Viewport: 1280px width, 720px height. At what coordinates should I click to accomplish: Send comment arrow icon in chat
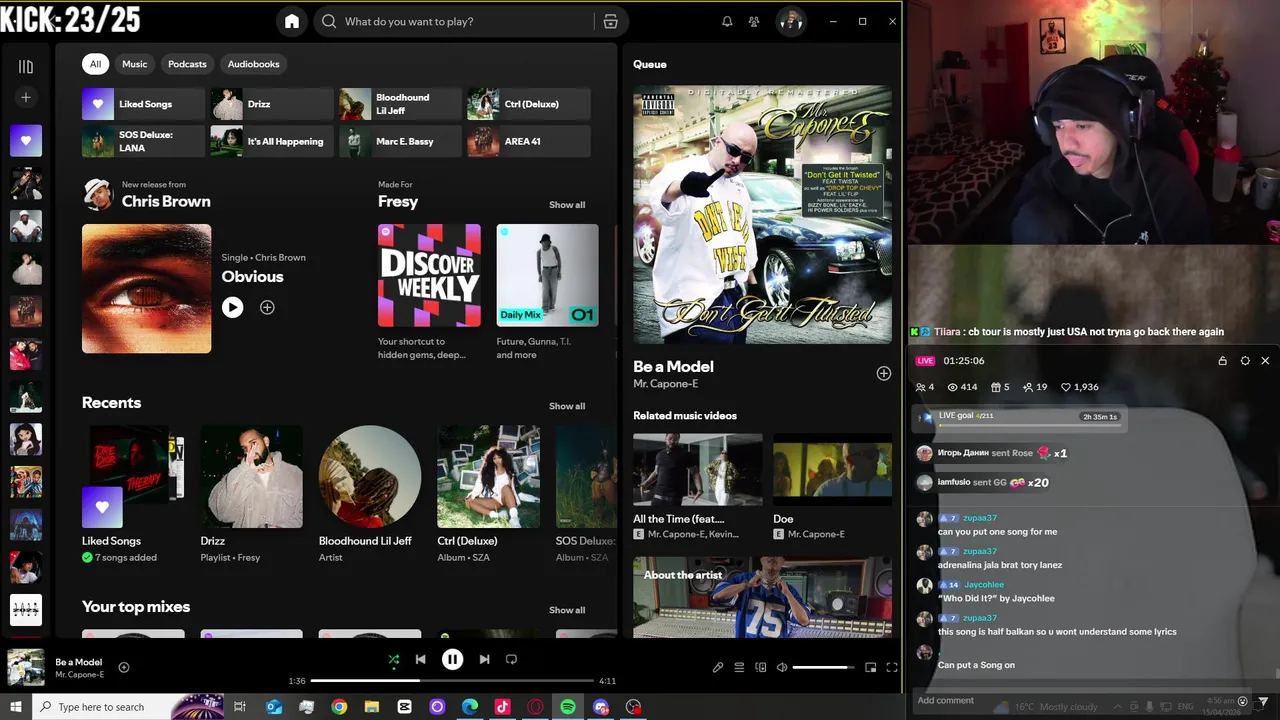coord(1264,701)
